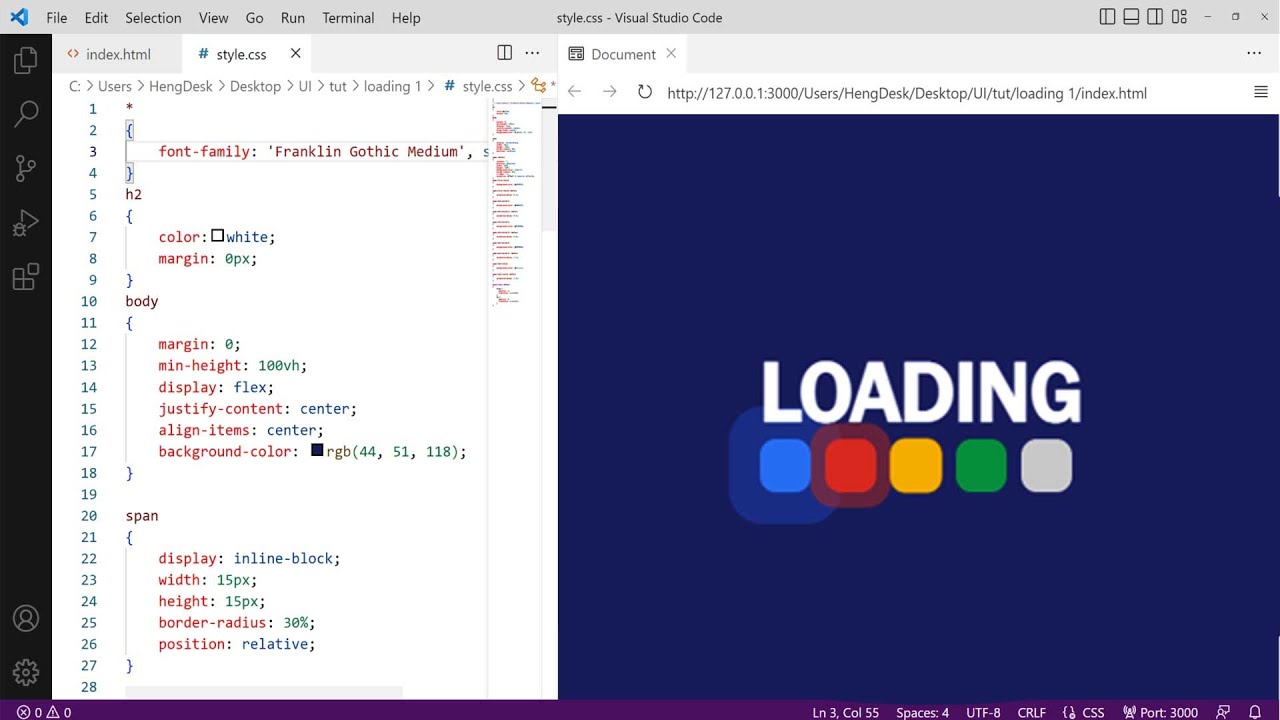Change line endings via CRLF

pos(1031,712)
